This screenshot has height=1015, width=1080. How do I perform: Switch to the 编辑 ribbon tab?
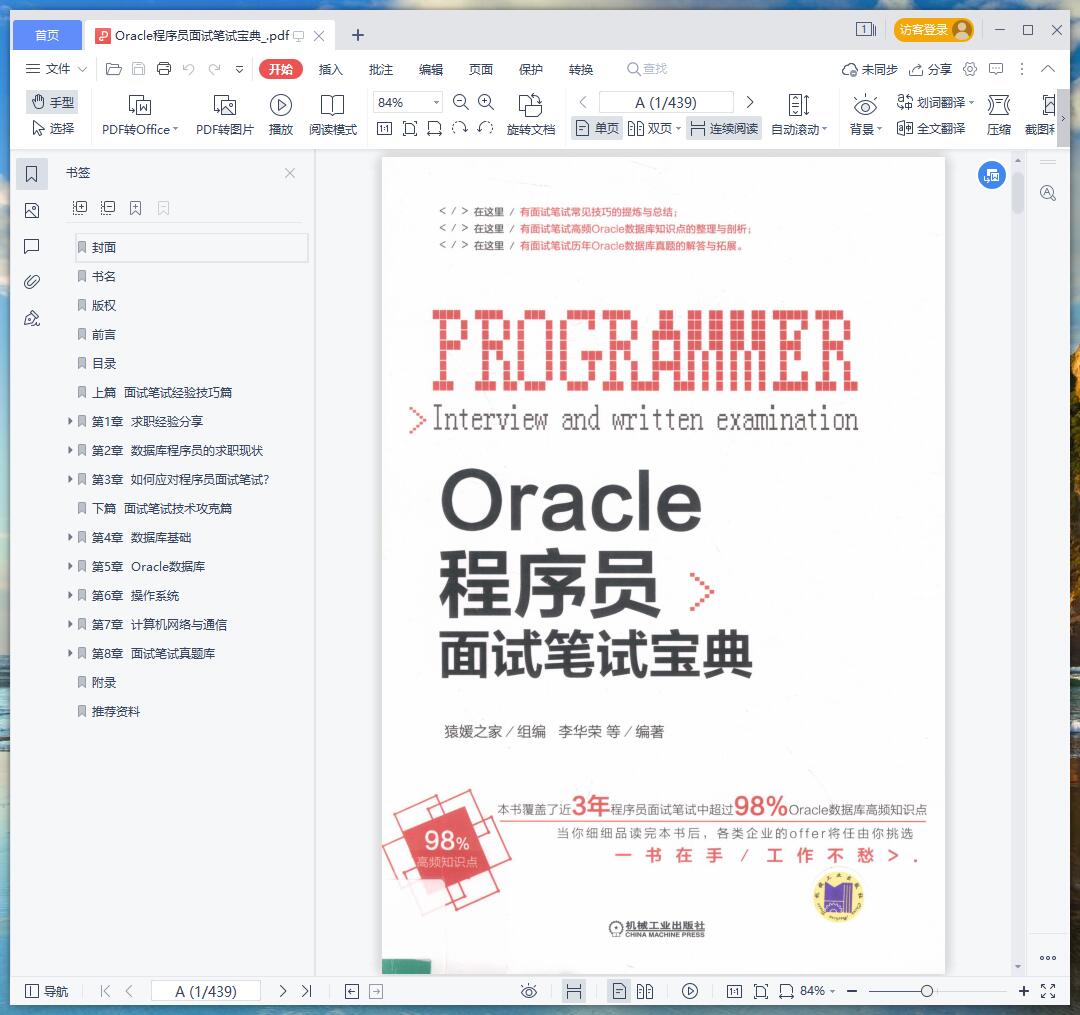click(431, 69)
